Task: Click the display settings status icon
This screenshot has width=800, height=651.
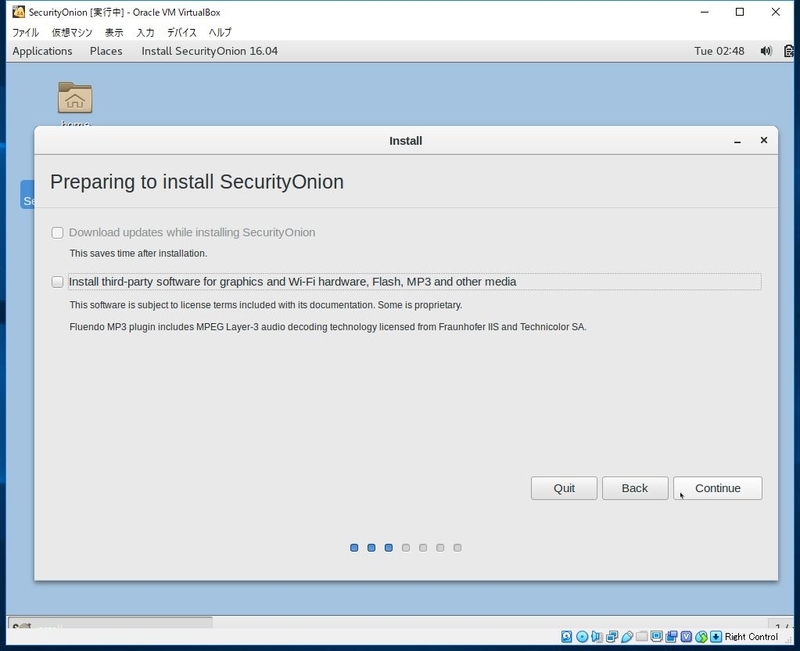Action: [657, 636]
